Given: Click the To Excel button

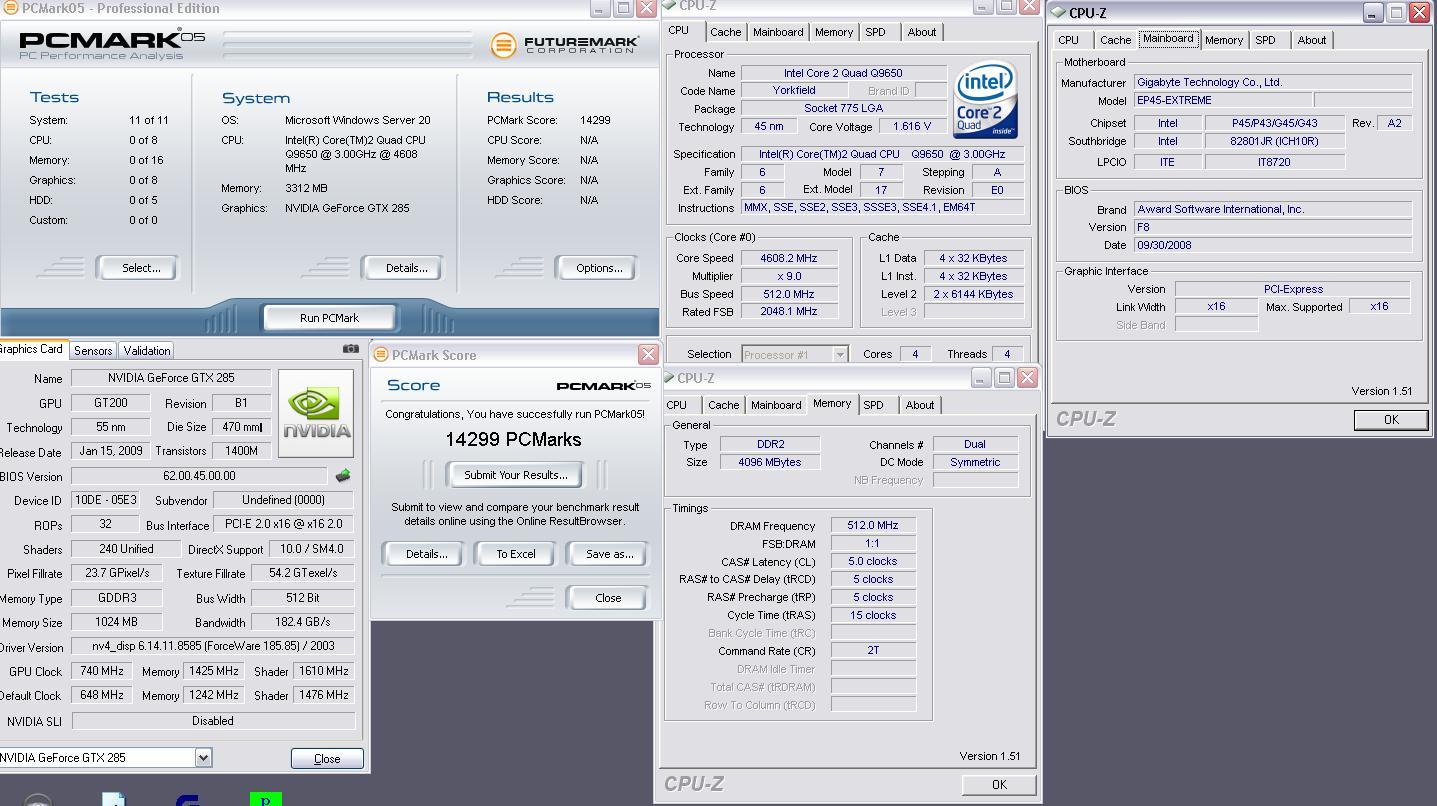Looking at the screenshot, I should (516, 554).
